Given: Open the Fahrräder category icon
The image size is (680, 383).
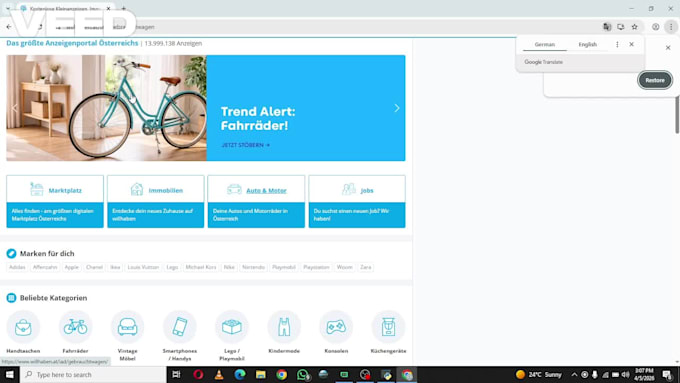Looking at the screenshot, I should click(x=75, y=327).
